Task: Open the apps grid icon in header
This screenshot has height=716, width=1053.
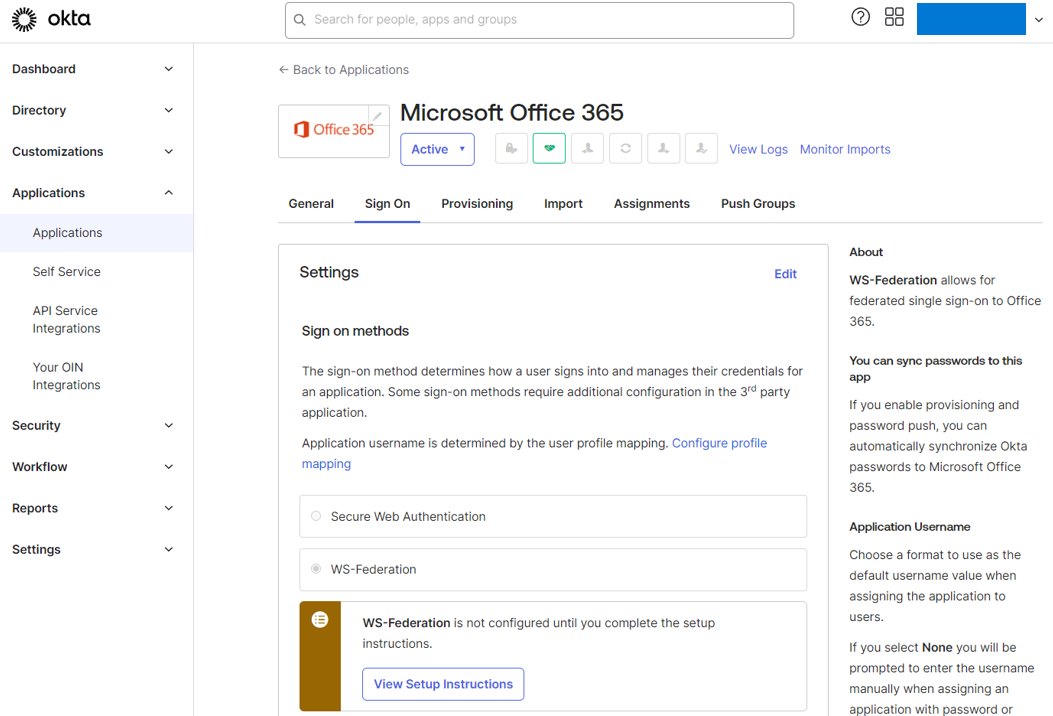Action: pos(895,17)
